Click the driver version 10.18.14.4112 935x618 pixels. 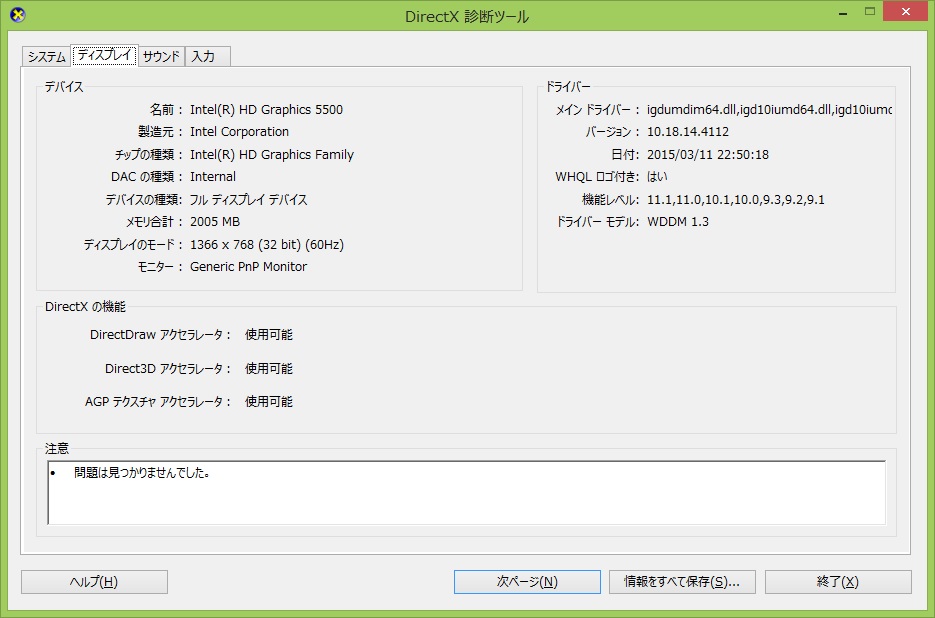point(688,132)
